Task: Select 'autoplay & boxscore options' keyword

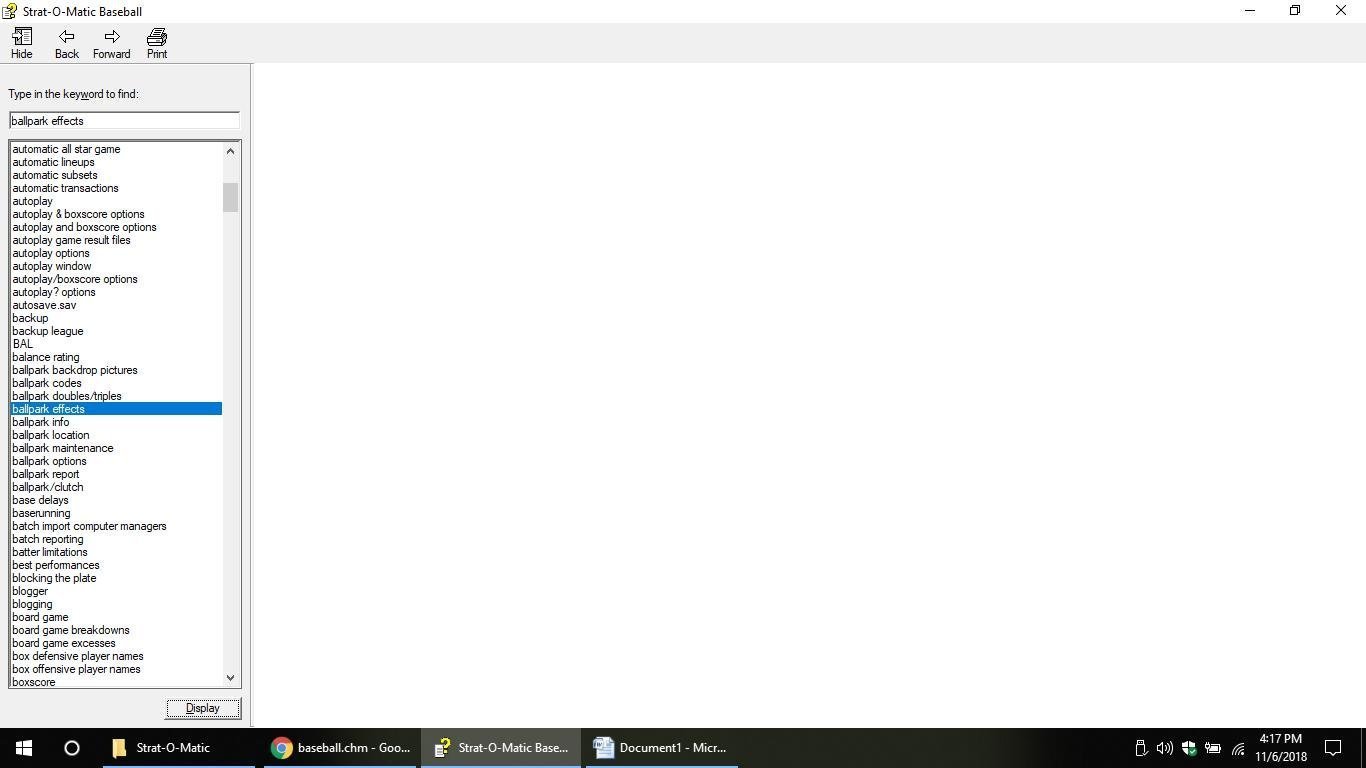Action: click(x=78, y=214)
